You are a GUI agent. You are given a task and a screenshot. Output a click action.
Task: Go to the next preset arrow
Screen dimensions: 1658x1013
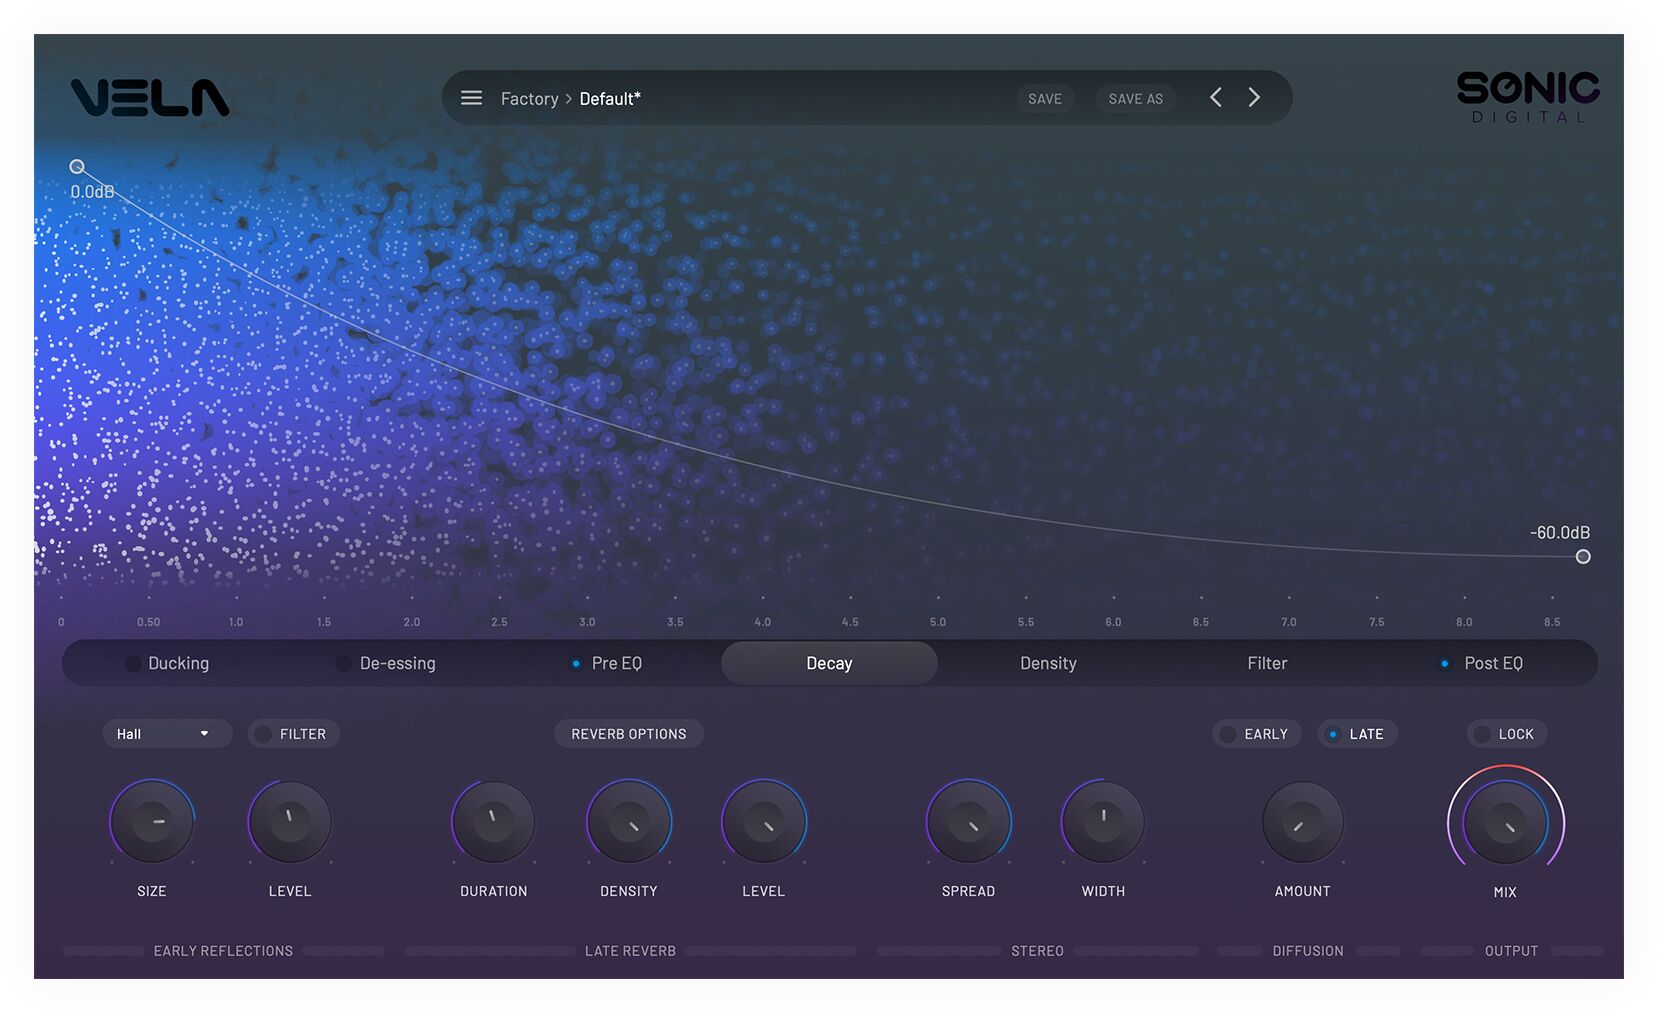(x=1254, y=97)
